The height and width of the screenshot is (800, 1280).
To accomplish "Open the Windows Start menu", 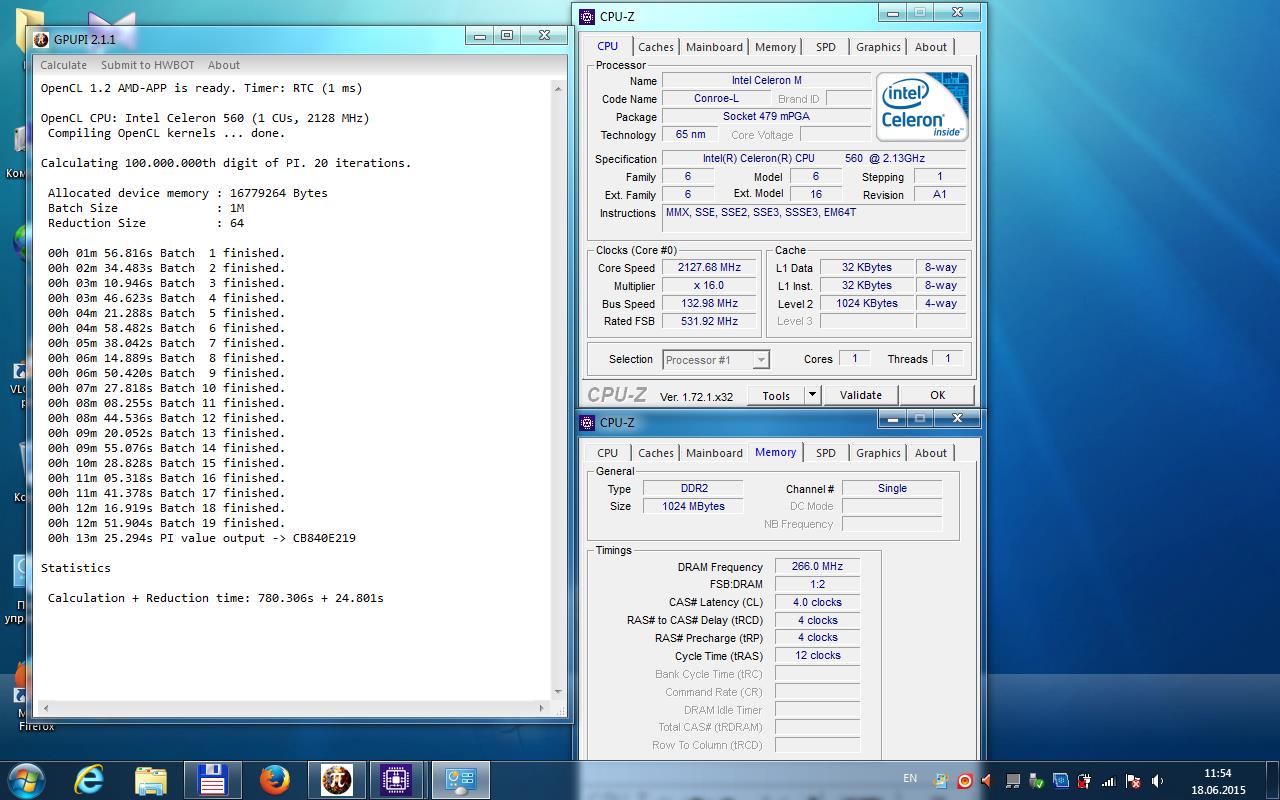I will pyautogui.click(x=25, y=779).
